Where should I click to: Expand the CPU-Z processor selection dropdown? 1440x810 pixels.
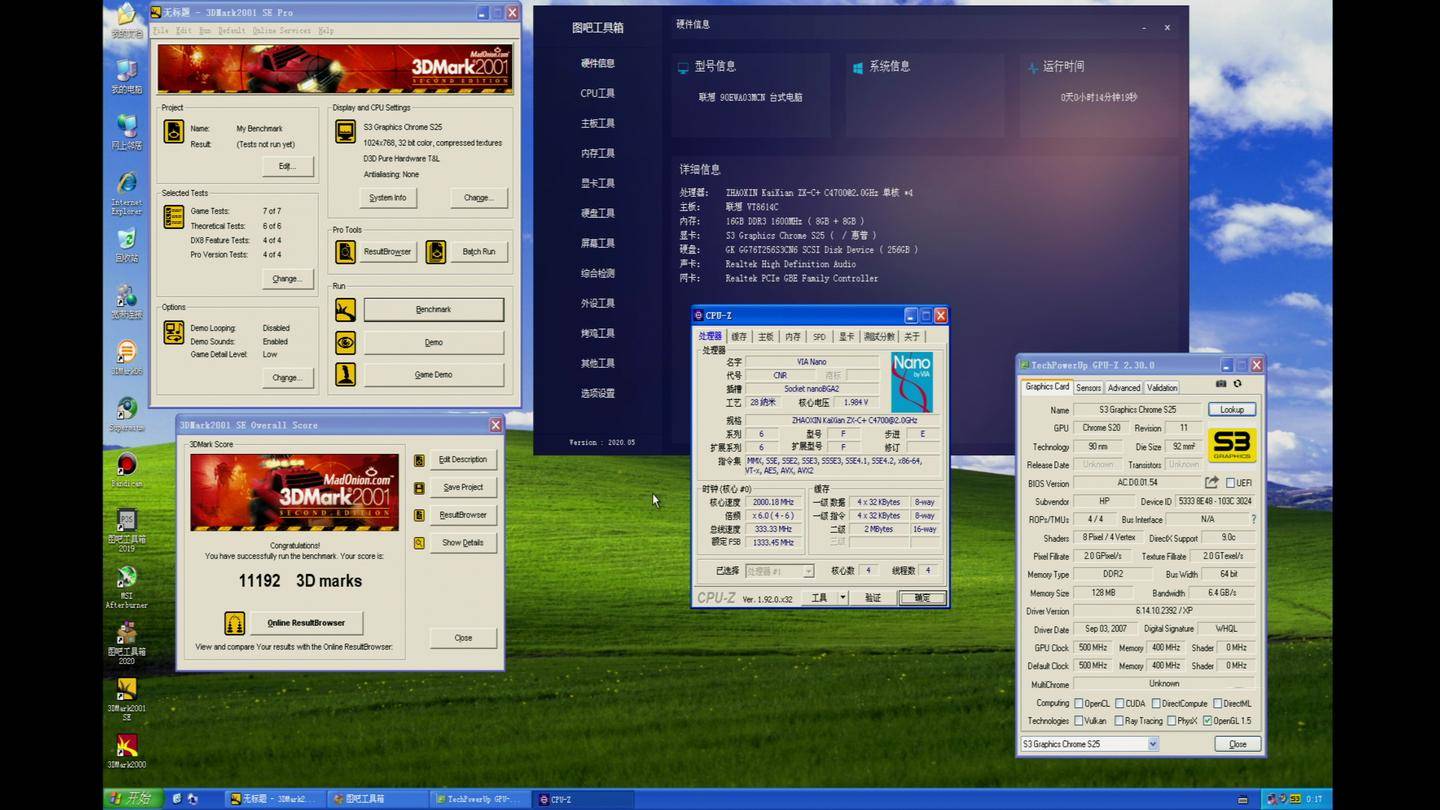tap(807, 571)
